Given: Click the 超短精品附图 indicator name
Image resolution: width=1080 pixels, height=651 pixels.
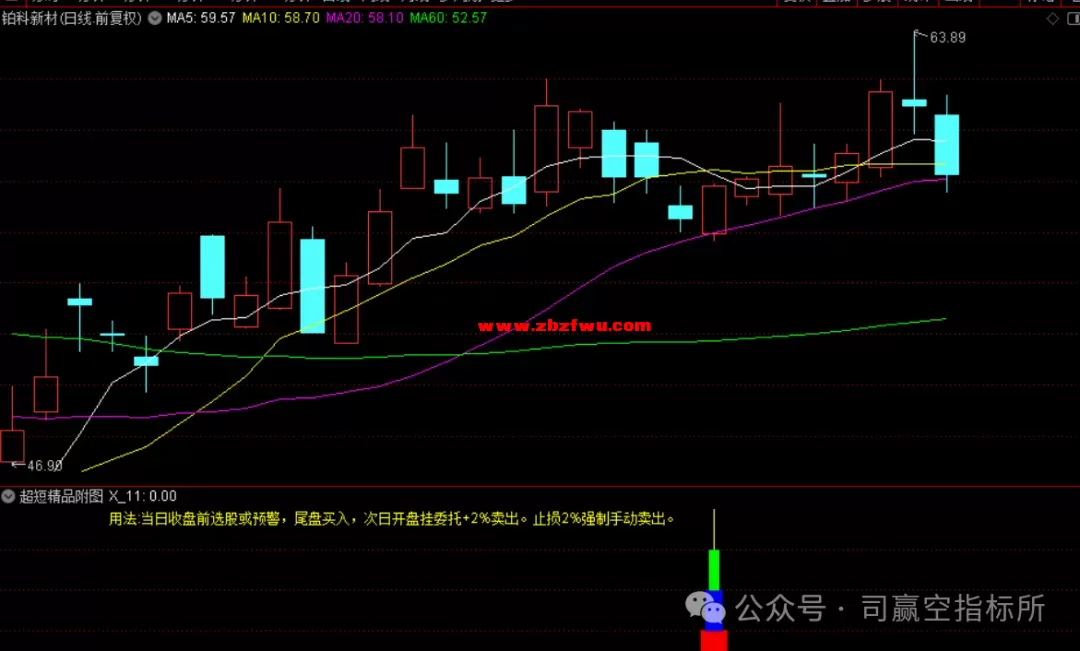Looking at the screenshot, I should [x=61, y=496].
